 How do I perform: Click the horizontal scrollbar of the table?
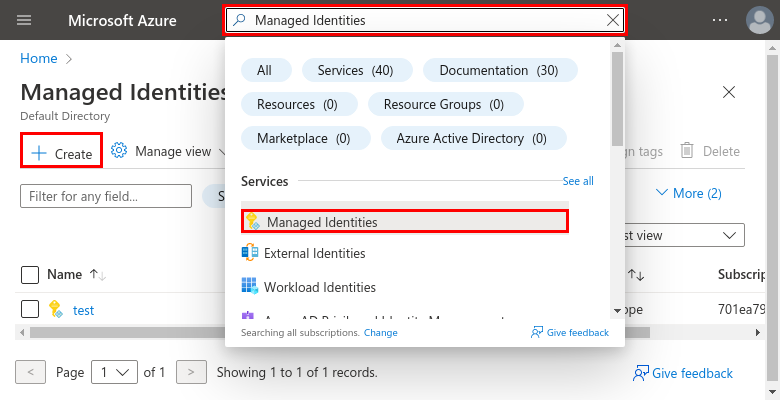click(120, 331)
